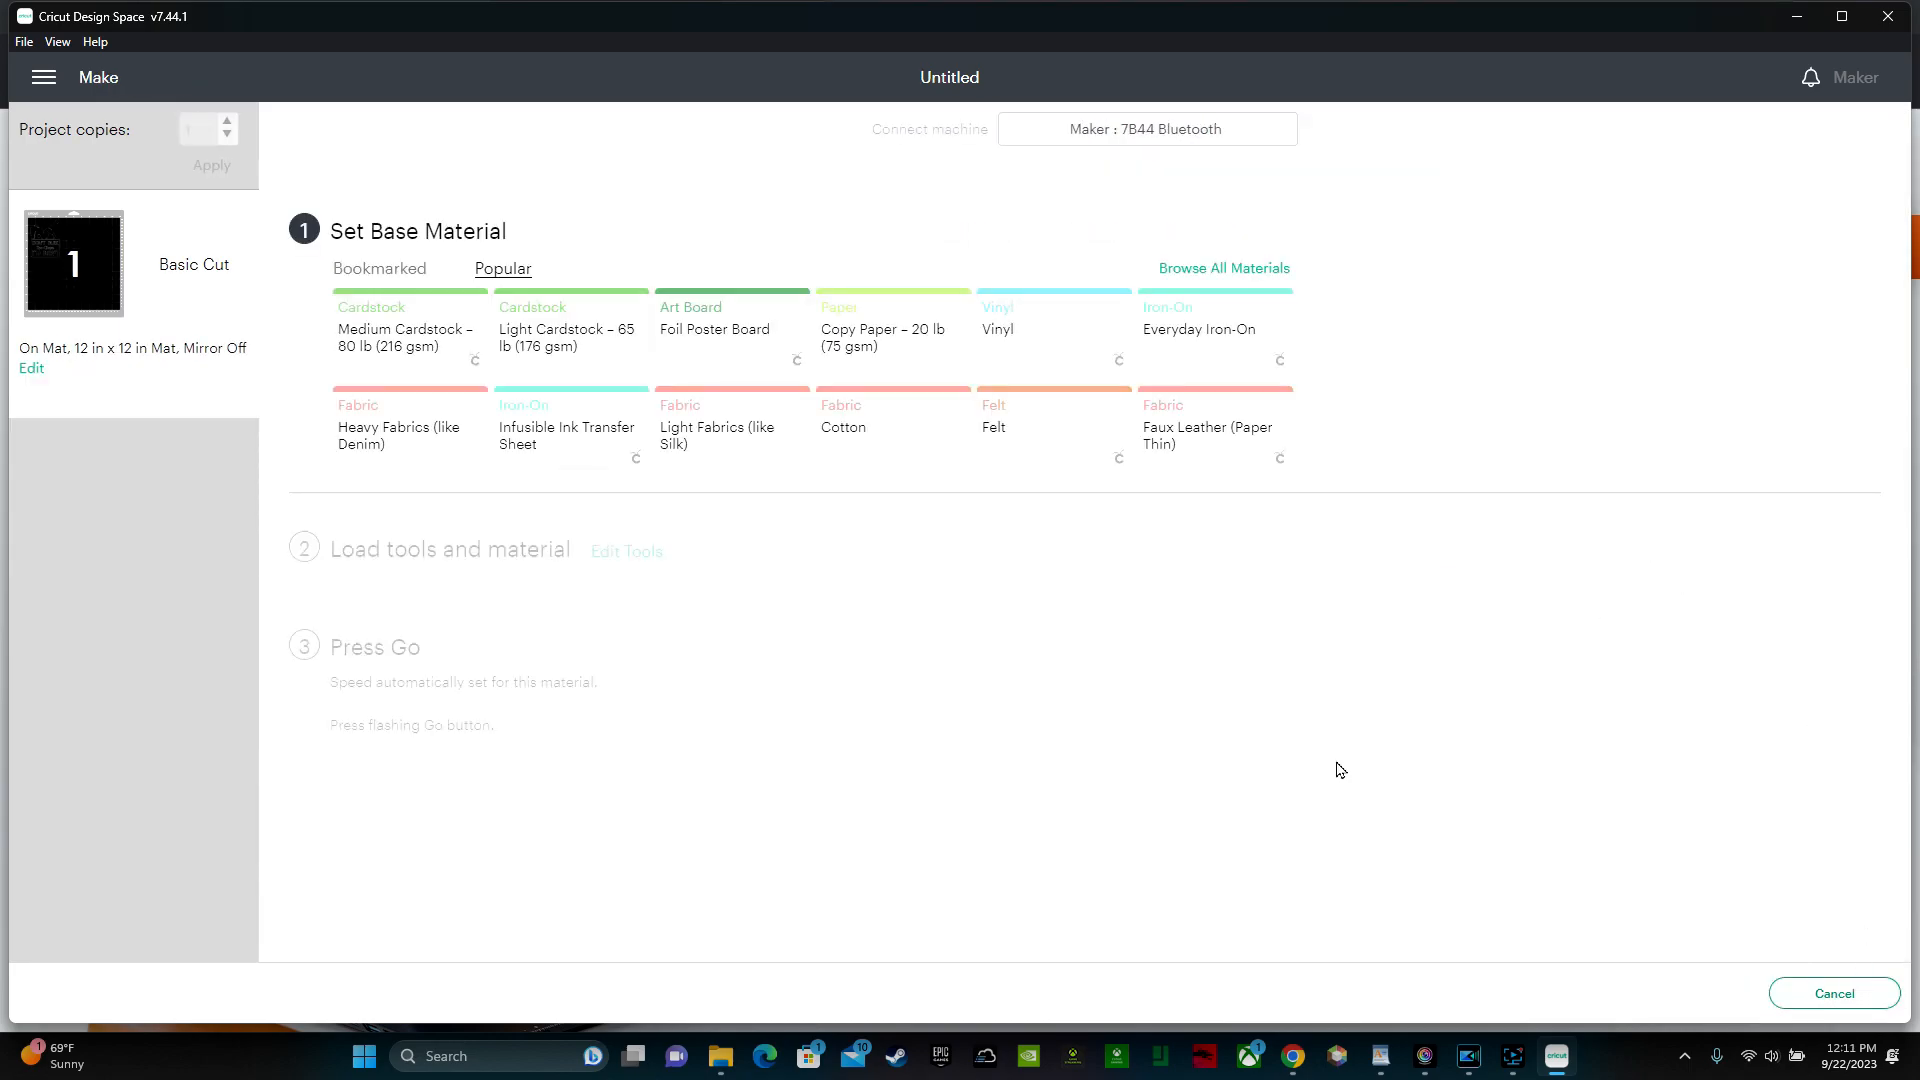The image size is (1920, 1080).
Task: Click Browse All Materials link
Action: tap(1224, 268)
